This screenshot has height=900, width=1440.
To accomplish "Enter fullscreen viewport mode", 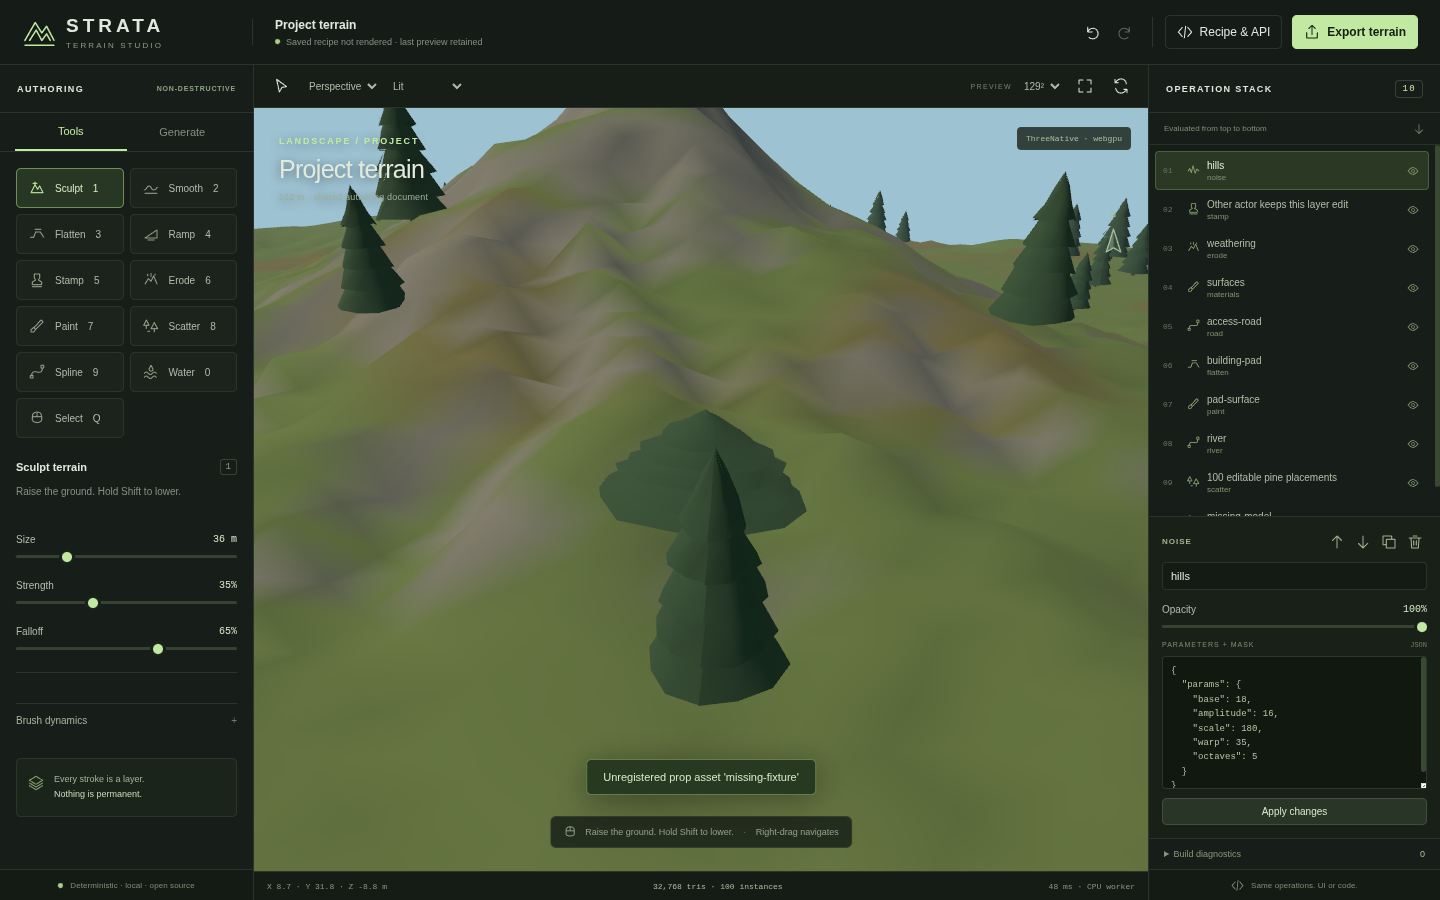I will [x=1085, y=86].
